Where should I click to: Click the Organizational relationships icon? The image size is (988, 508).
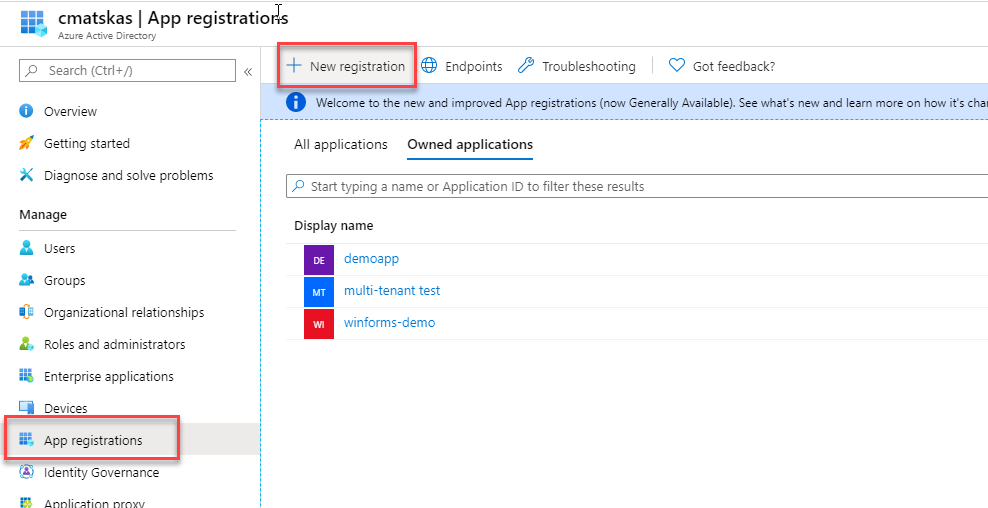pos(26,313)
